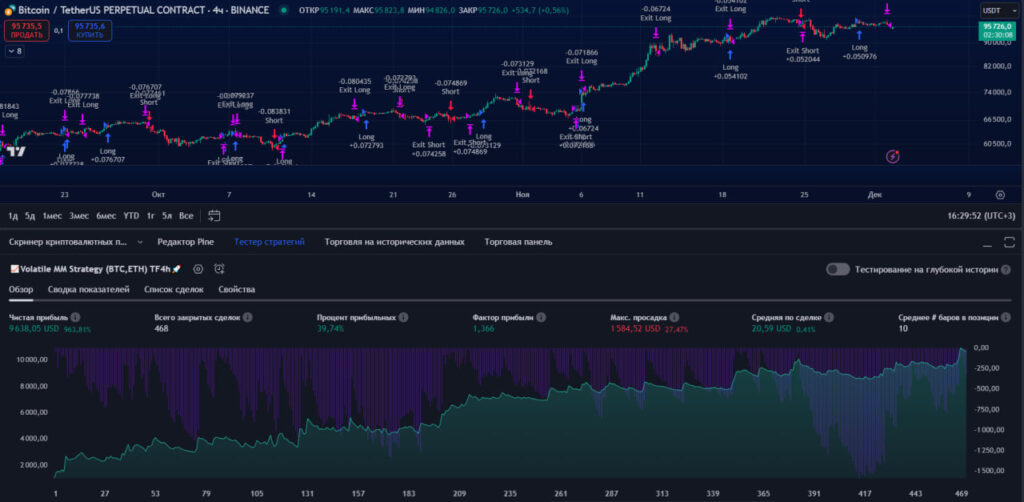Image resolution: width=1024 pixels, height=502 pixels.
Task: Click the blue Купить buy button
Action: point(89,31)
